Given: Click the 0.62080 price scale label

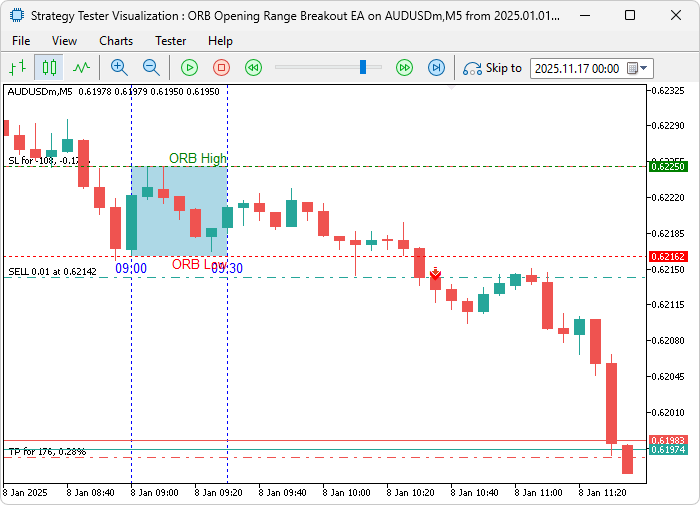Looking at the screenshot, I should [x=668, y=341].
